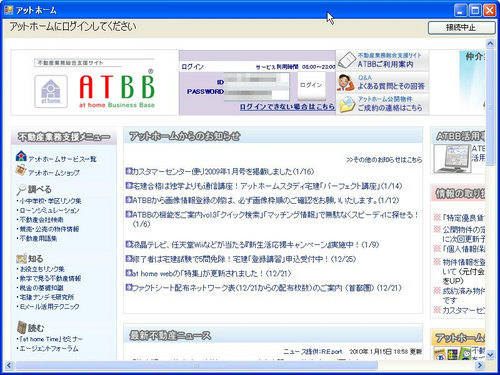Click the ログイン button
The height and width of the screenshot is (375, 500).
coord(311,85)
